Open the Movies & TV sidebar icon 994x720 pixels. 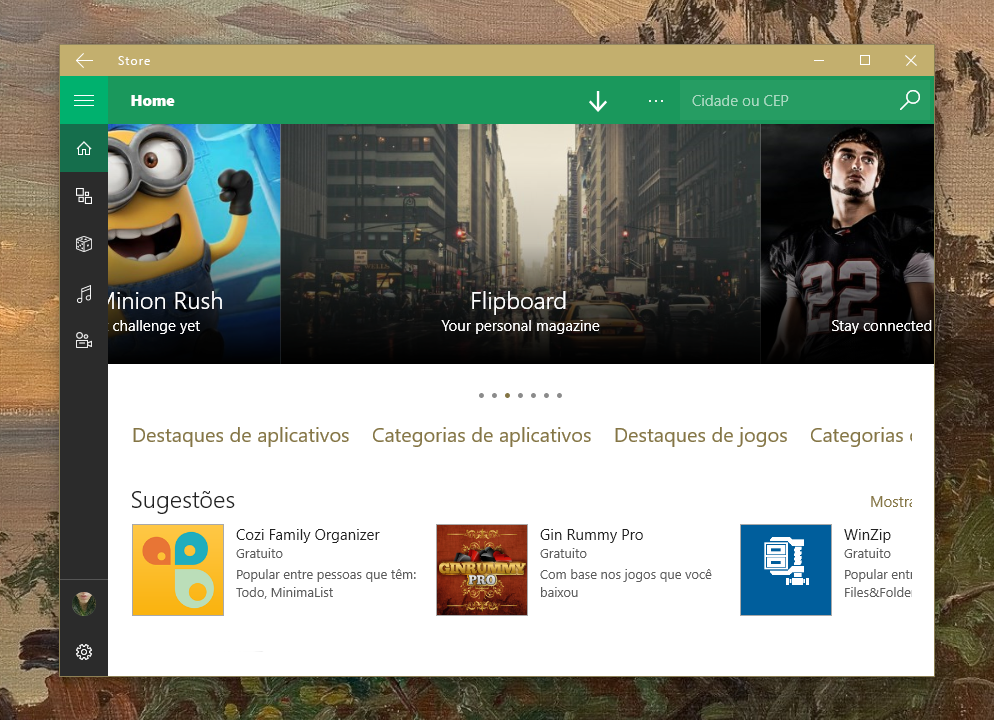point(84,340)
